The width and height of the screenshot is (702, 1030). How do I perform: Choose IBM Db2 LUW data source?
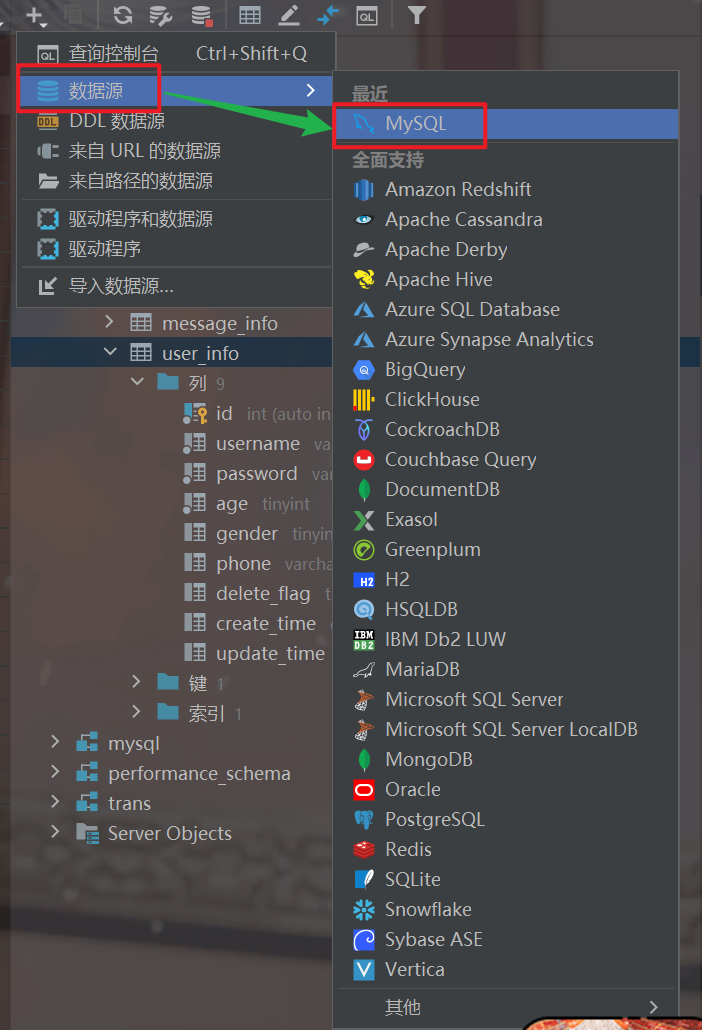(506, 640)
